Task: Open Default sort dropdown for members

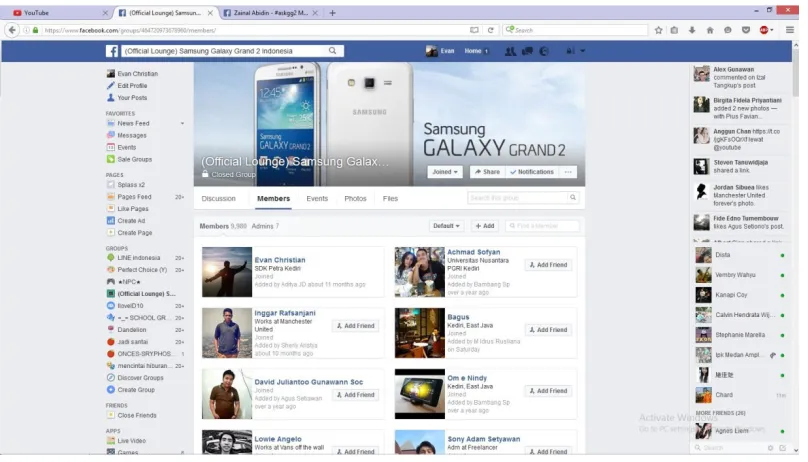Action: (x=446, y=226)
